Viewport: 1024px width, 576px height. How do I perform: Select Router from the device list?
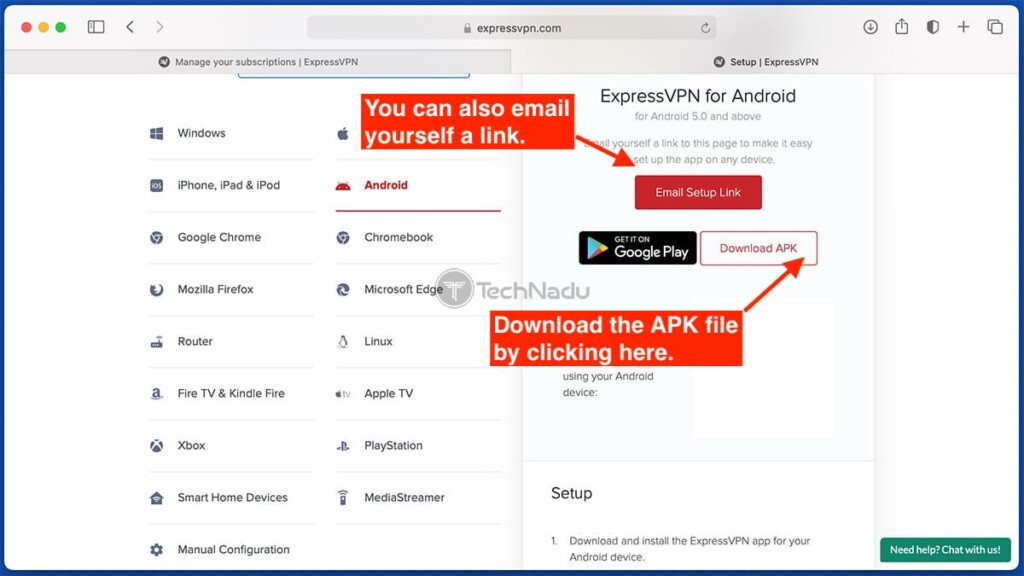point(195,342)
